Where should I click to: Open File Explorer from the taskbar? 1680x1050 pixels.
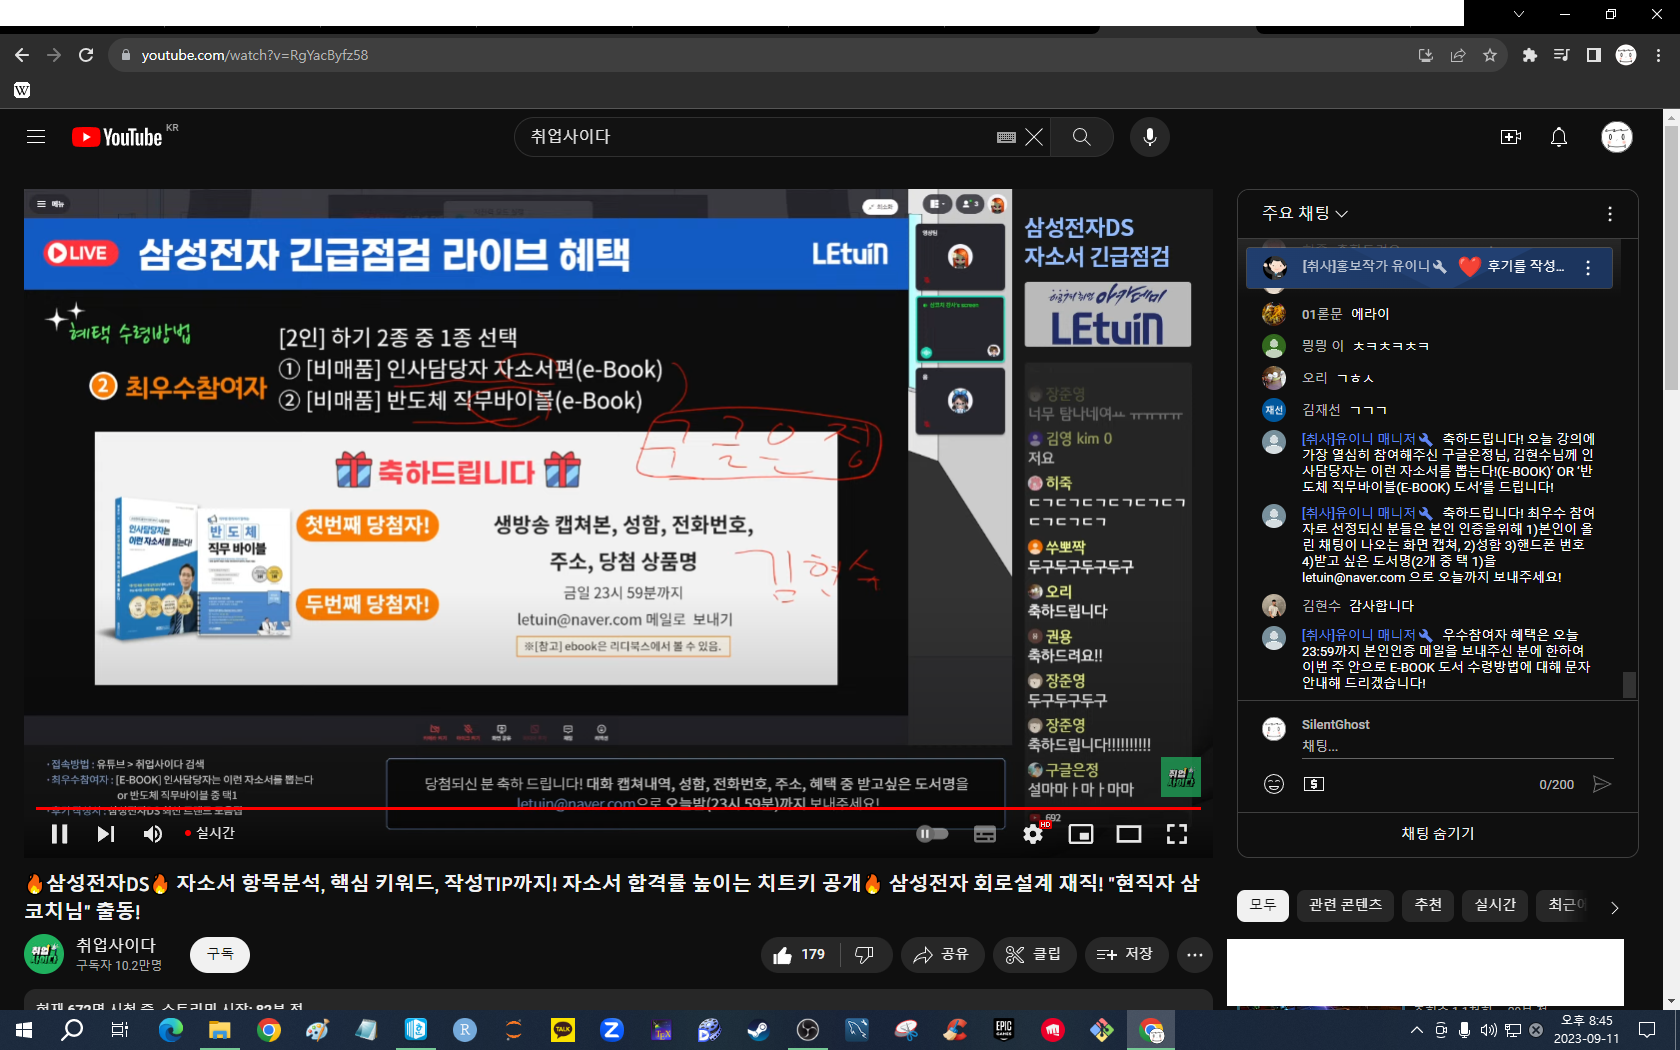(x=220, y=1029)
